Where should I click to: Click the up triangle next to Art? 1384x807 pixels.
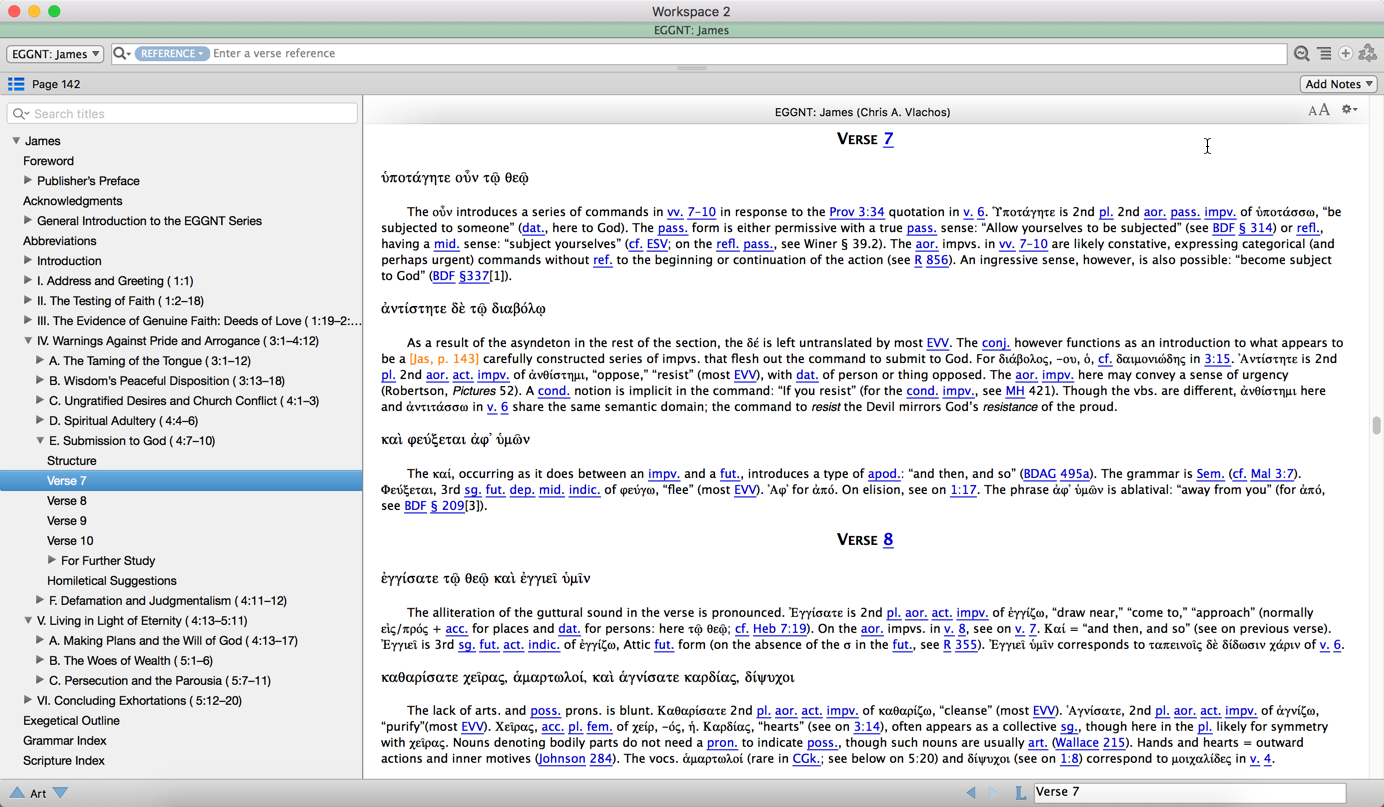16,793
